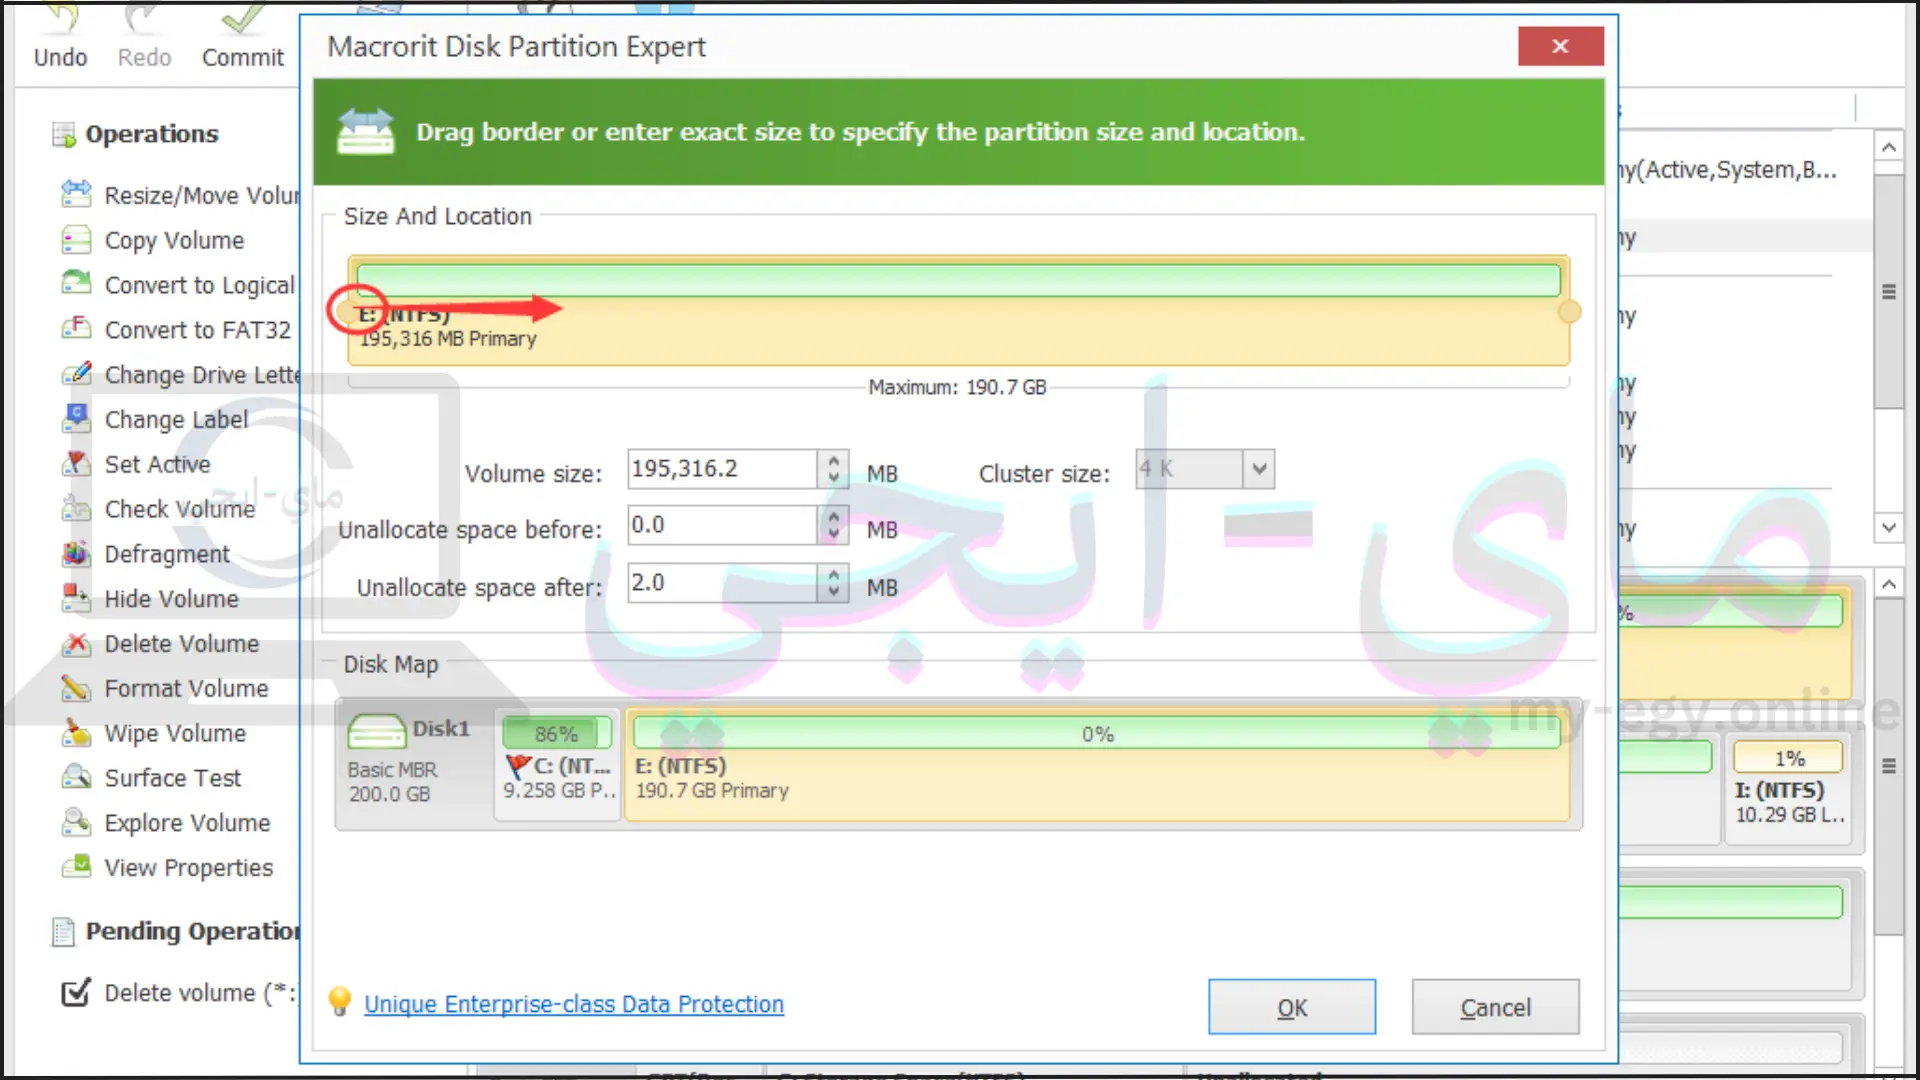Image resolution: width=1920 pixels, height=1080 pixels.
Task: Click the Defragment icon
Action: pyautogui.click(x=76, y=553)
